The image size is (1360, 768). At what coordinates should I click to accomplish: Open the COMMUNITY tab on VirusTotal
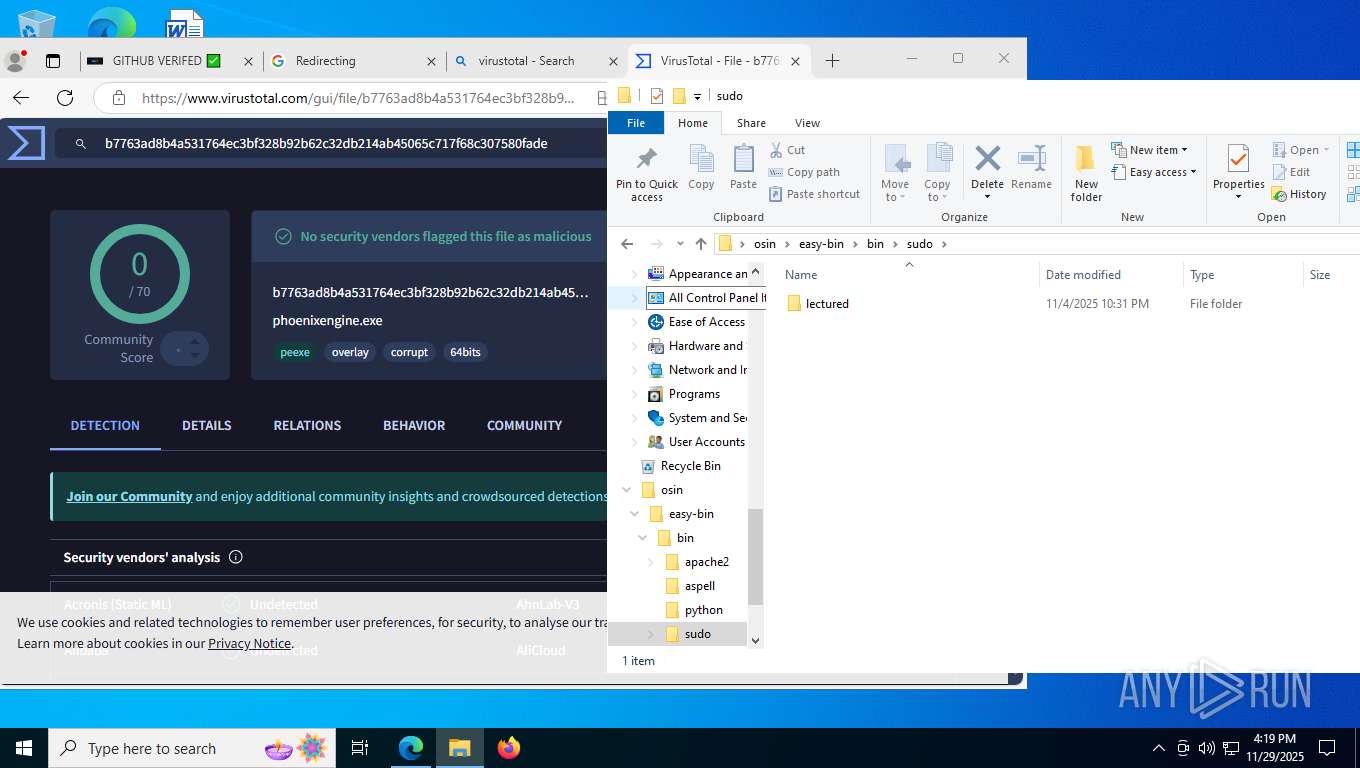pos(524,425)
